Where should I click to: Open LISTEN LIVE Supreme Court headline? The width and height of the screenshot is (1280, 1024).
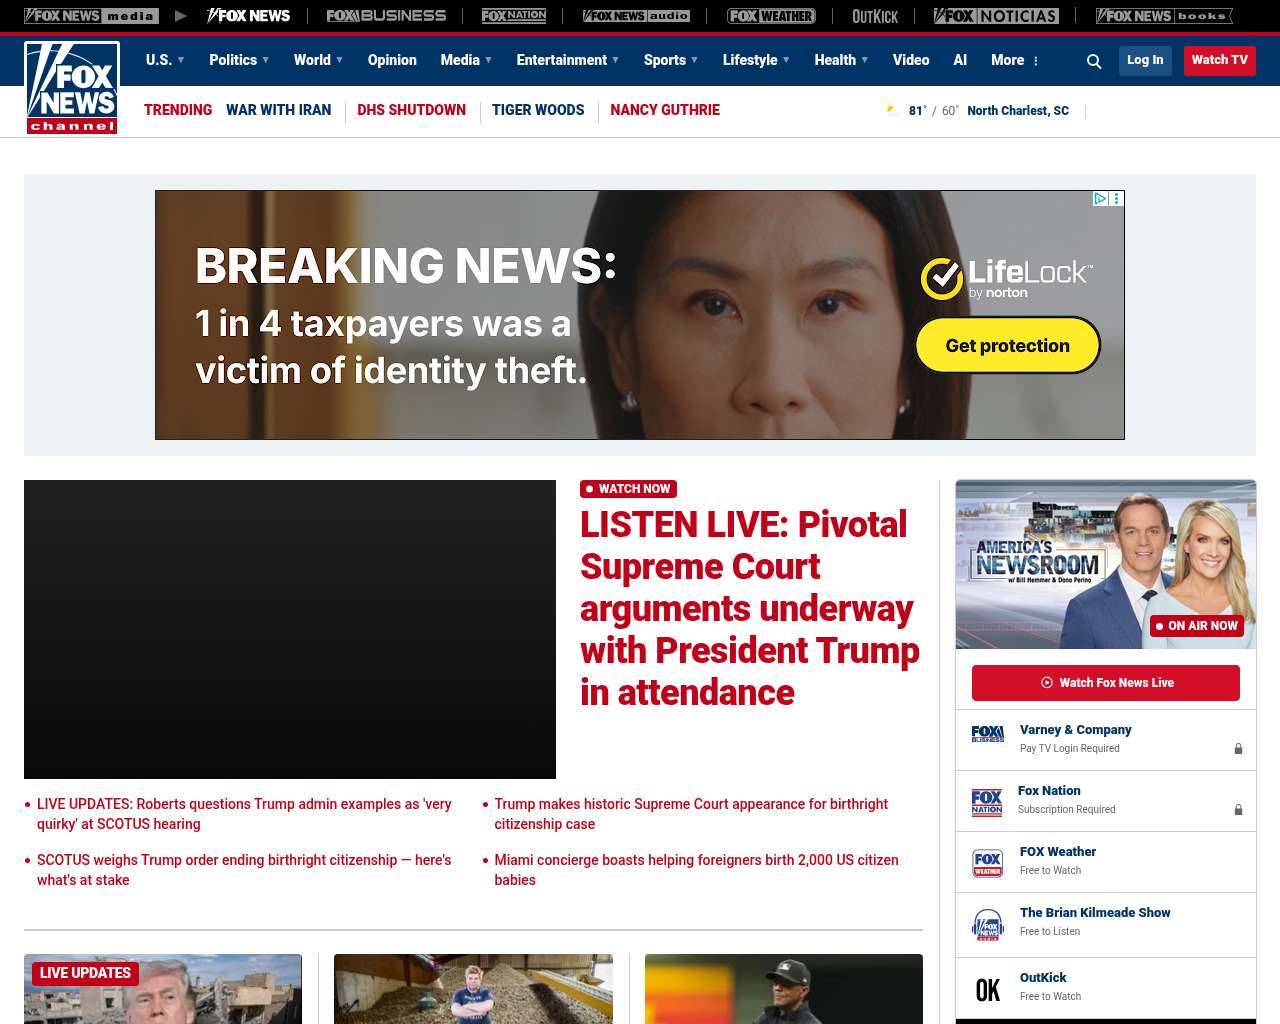click(x=750, y=608)
